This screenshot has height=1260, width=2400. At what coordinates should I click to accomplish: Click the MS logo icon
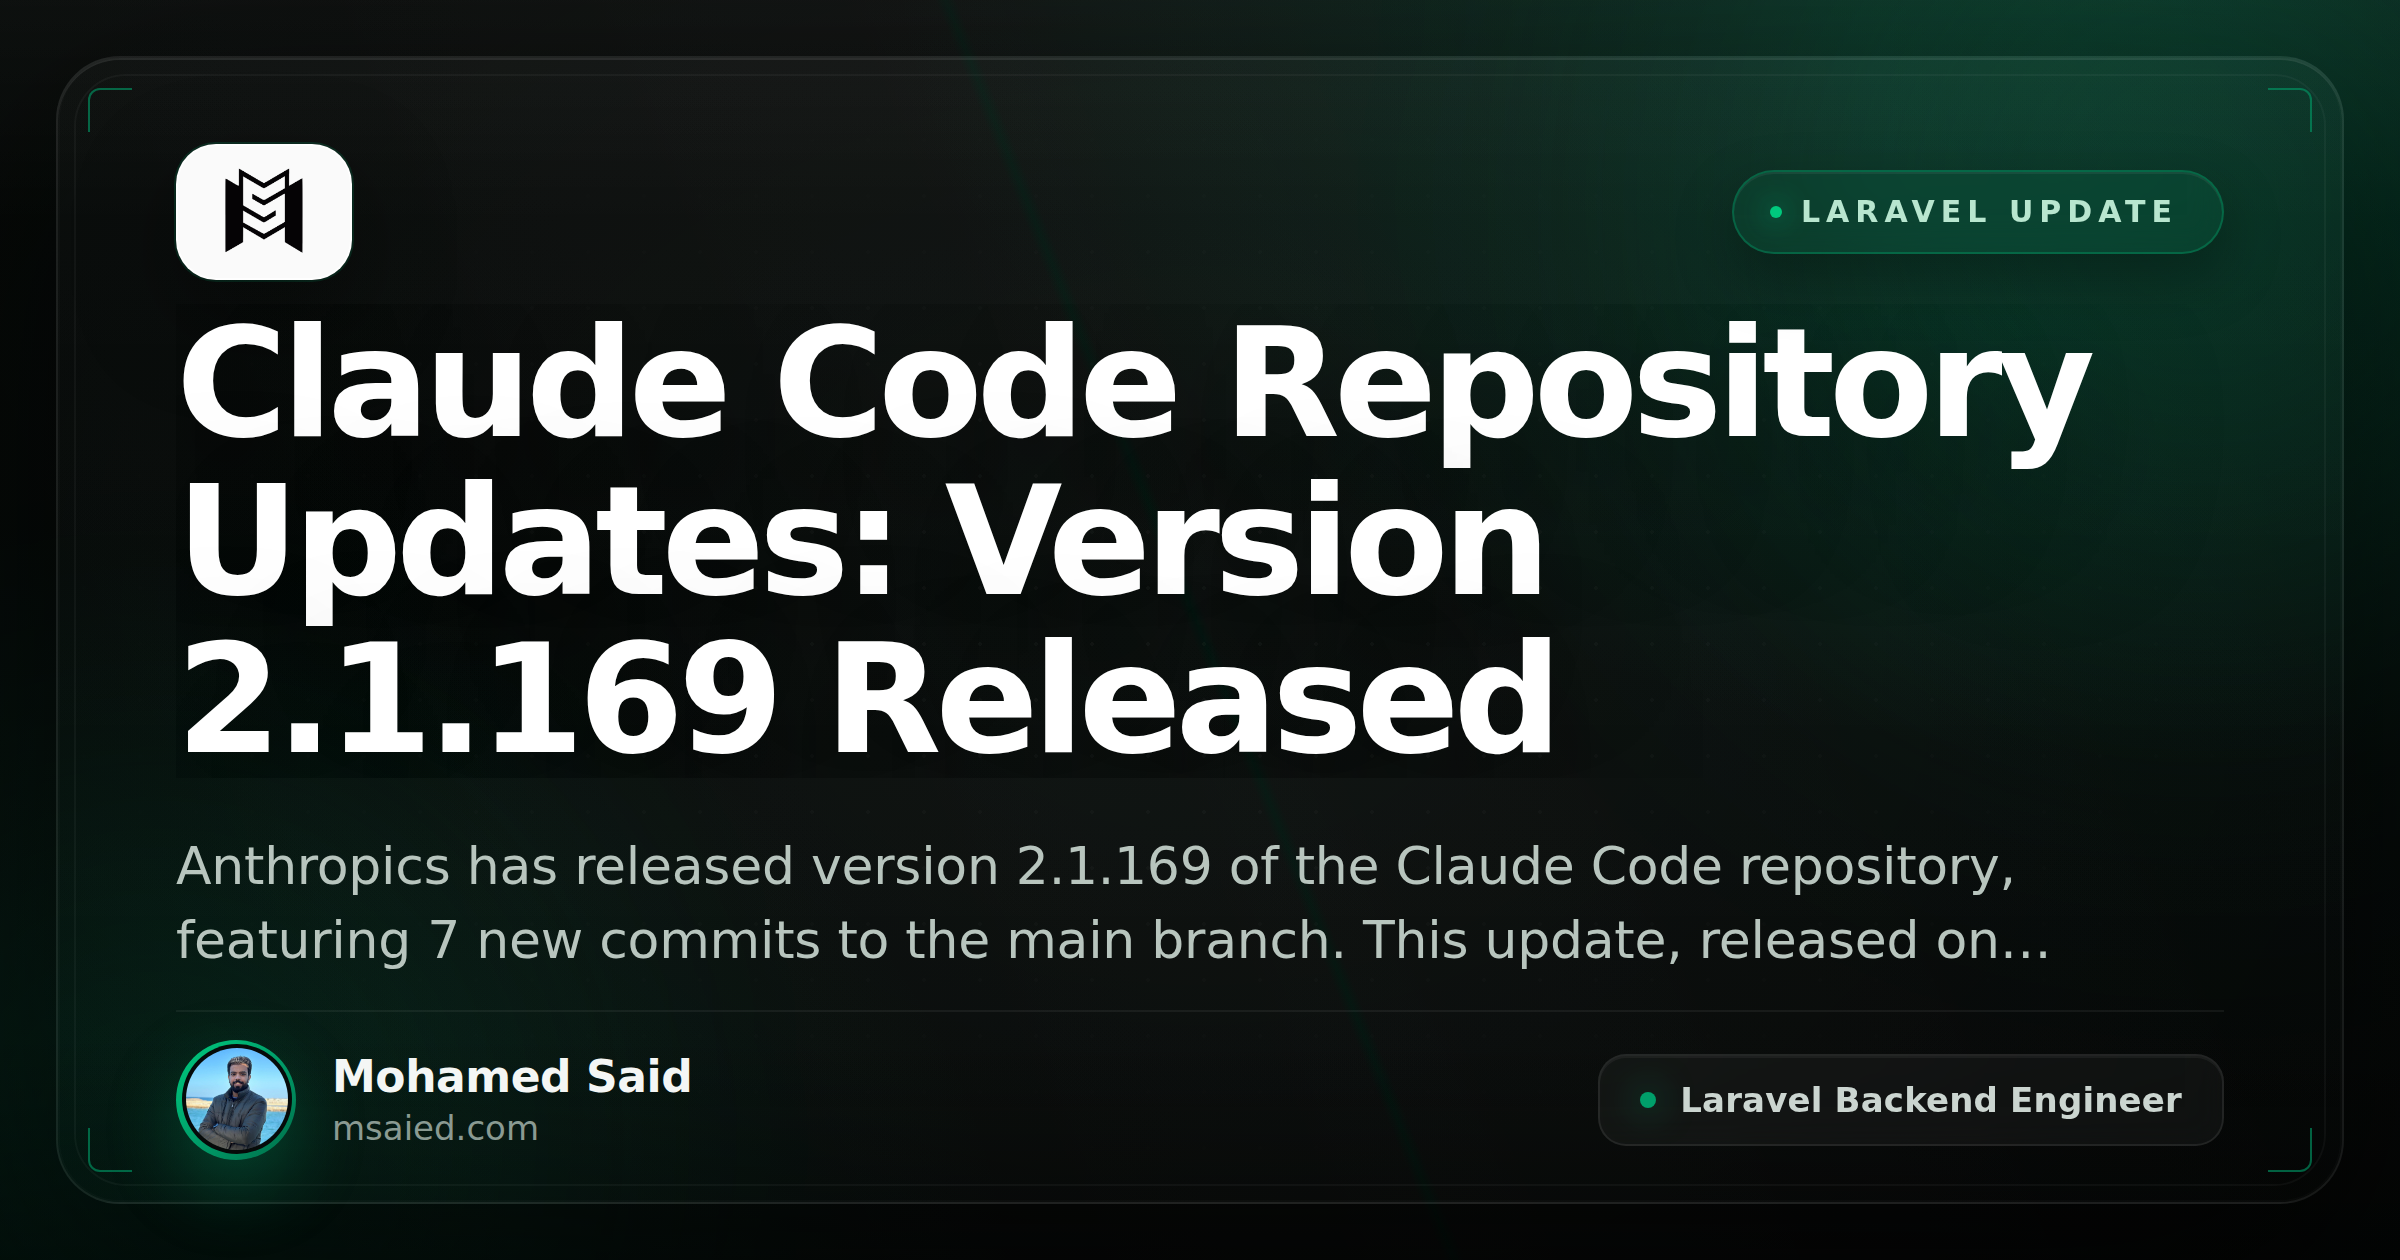[x=264, y=211]
